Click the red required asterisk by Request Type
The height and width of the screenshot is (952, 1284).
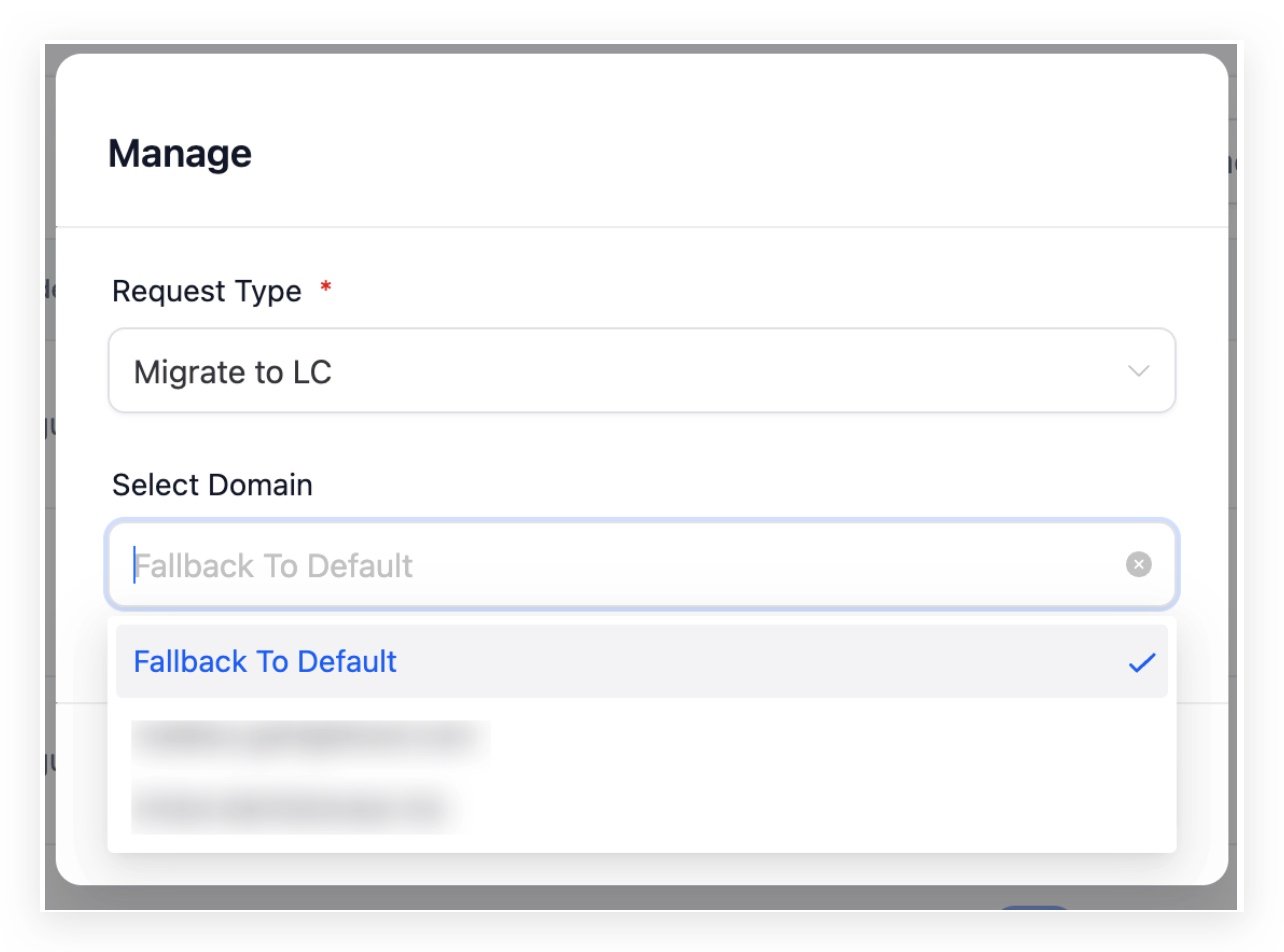click(324, 289)
